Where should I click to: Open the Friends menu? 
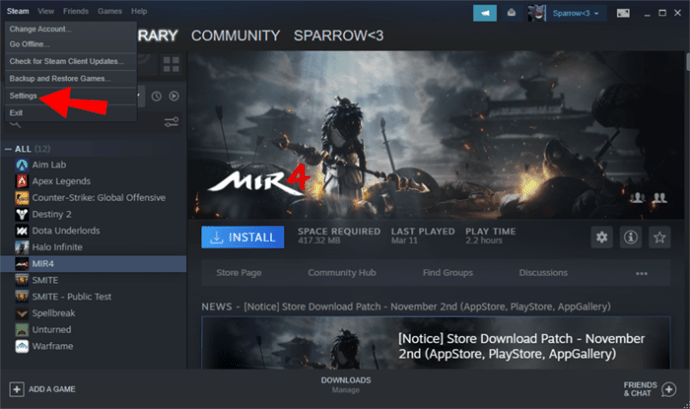tap(76, 11)
